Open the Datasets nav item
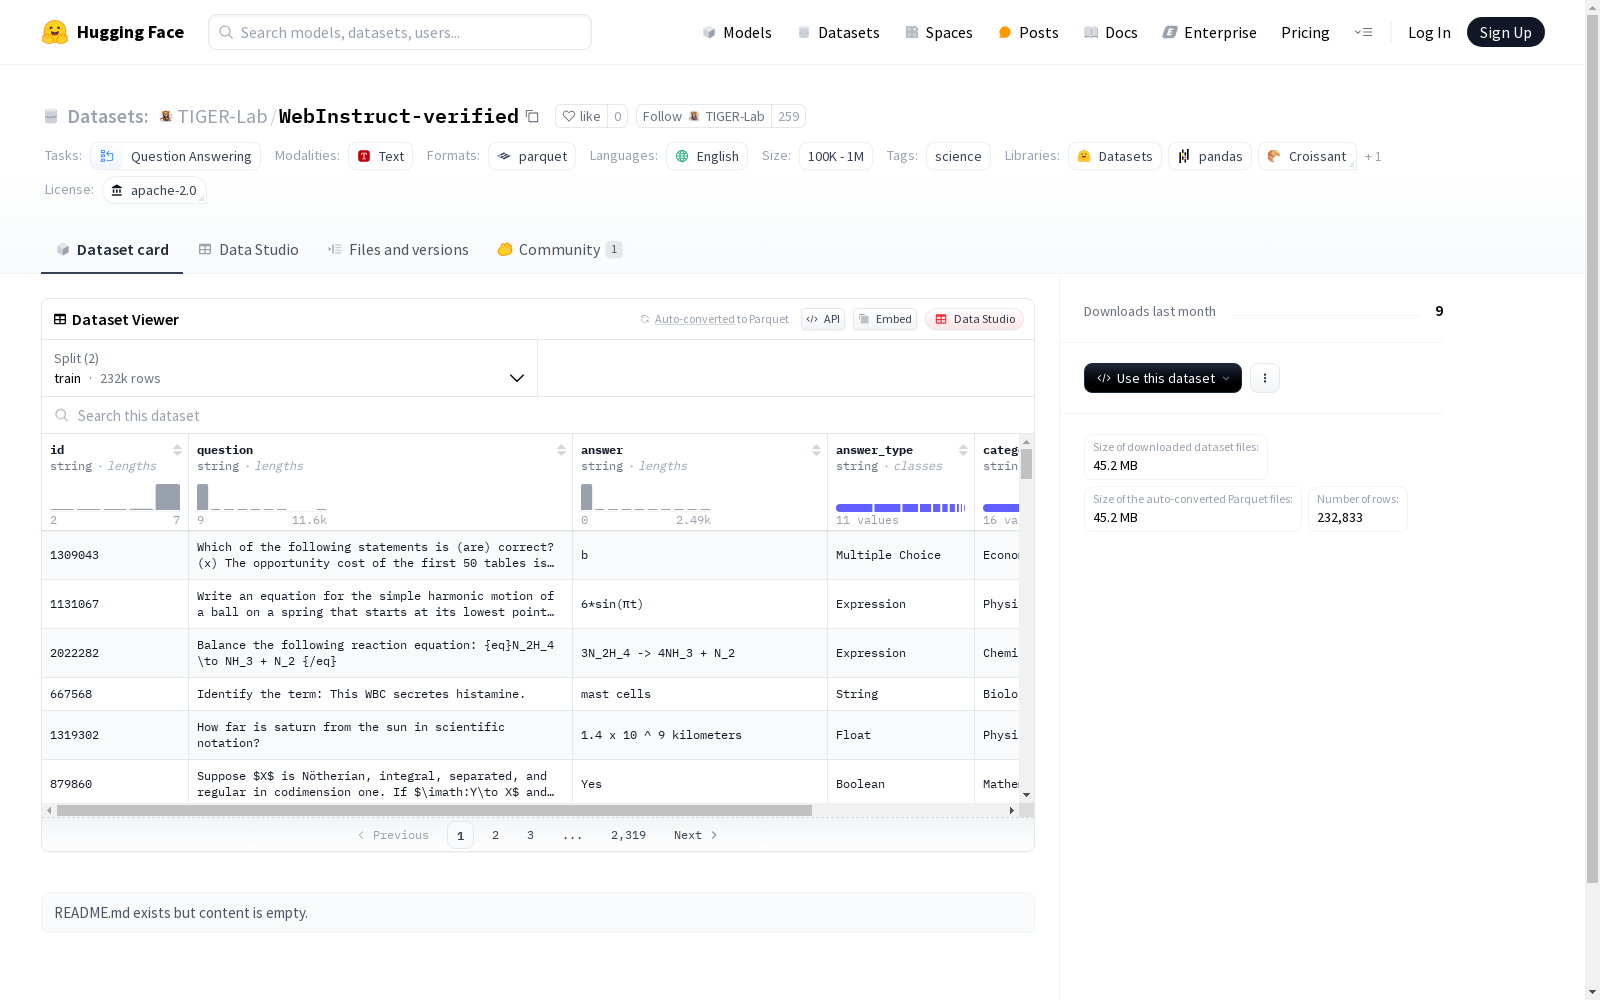The height and width of the screenshot is (1000, 1600). coord(838,32)
